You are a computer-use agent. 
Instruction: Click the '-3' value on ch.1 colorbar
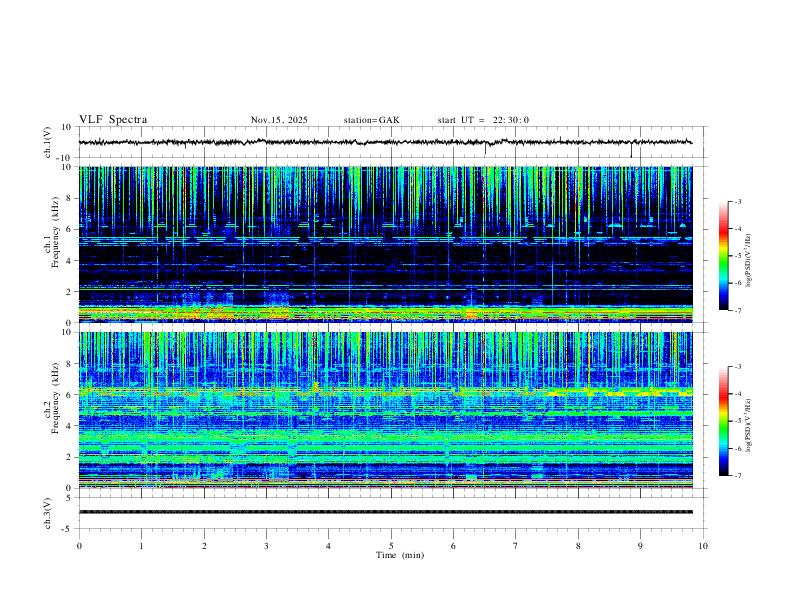737,201
